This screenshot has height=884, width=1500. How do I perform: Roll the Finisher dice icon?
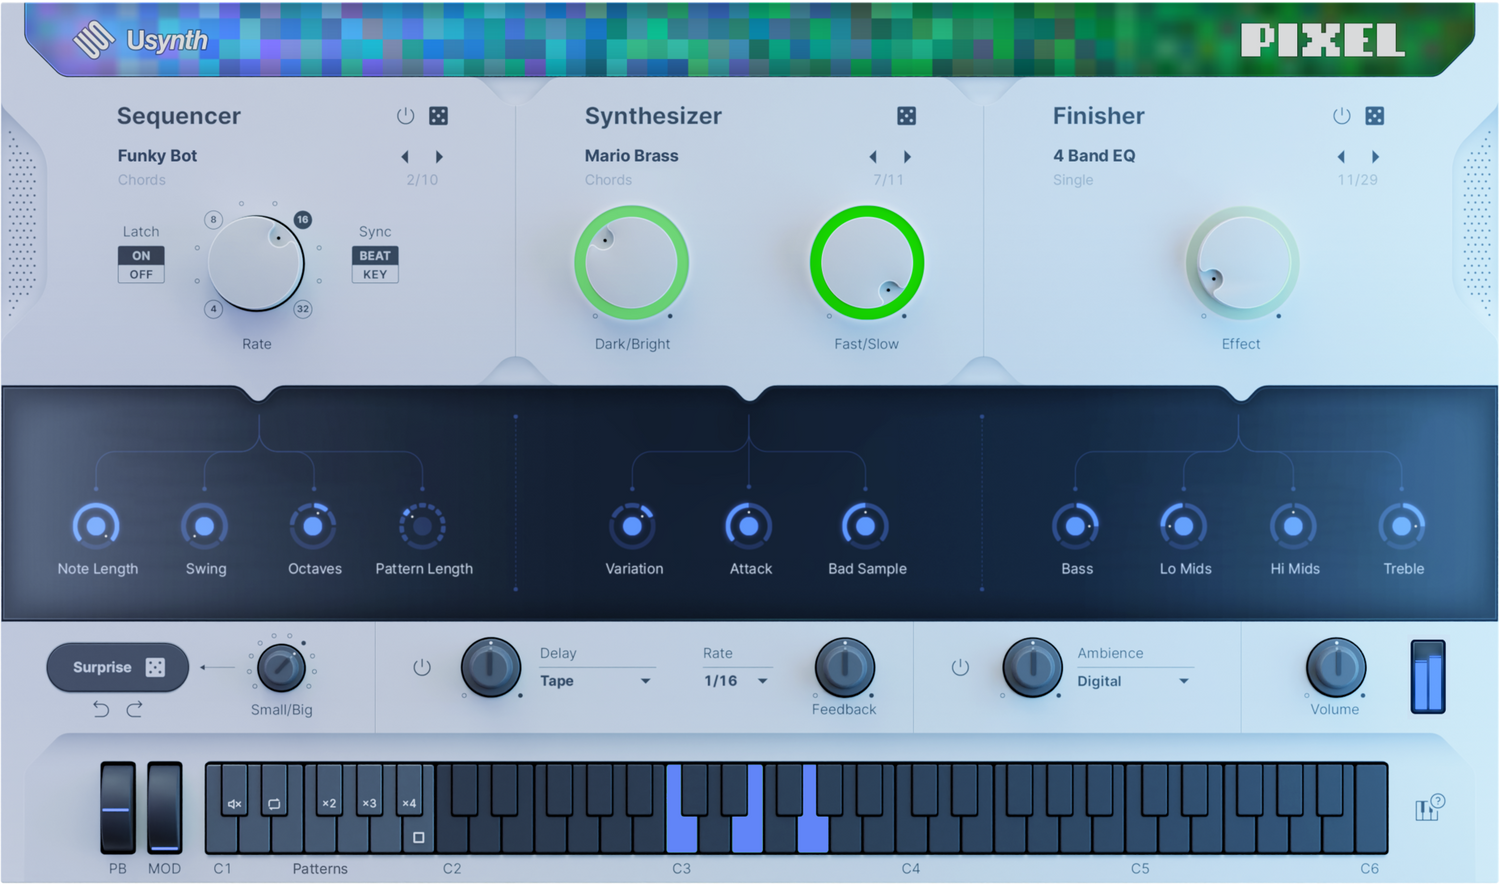(x=1374, y=115)
